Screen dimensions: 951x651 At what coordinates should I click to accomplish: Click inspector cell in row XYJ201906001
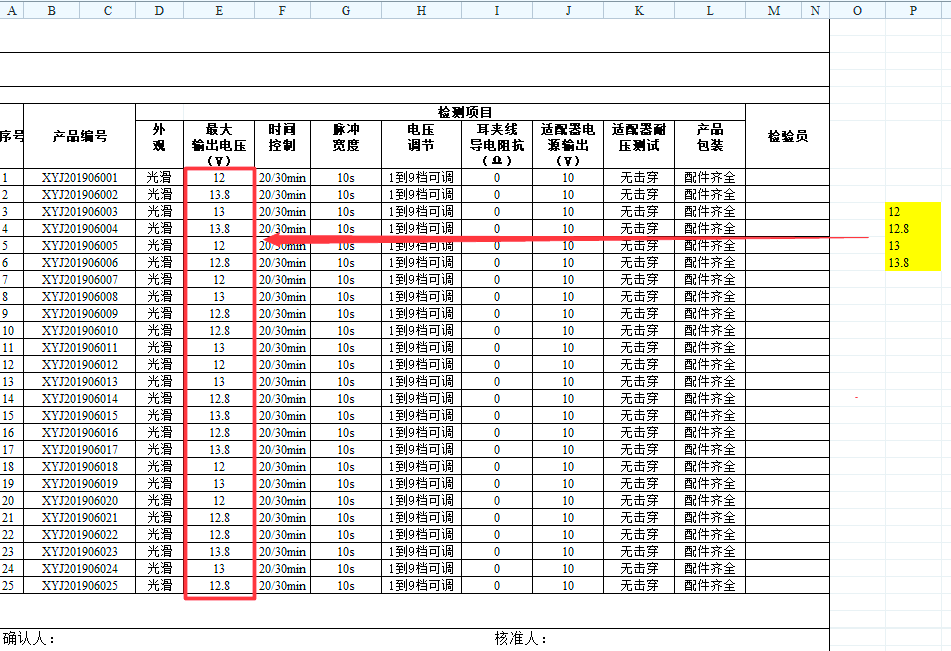[787, 178]
